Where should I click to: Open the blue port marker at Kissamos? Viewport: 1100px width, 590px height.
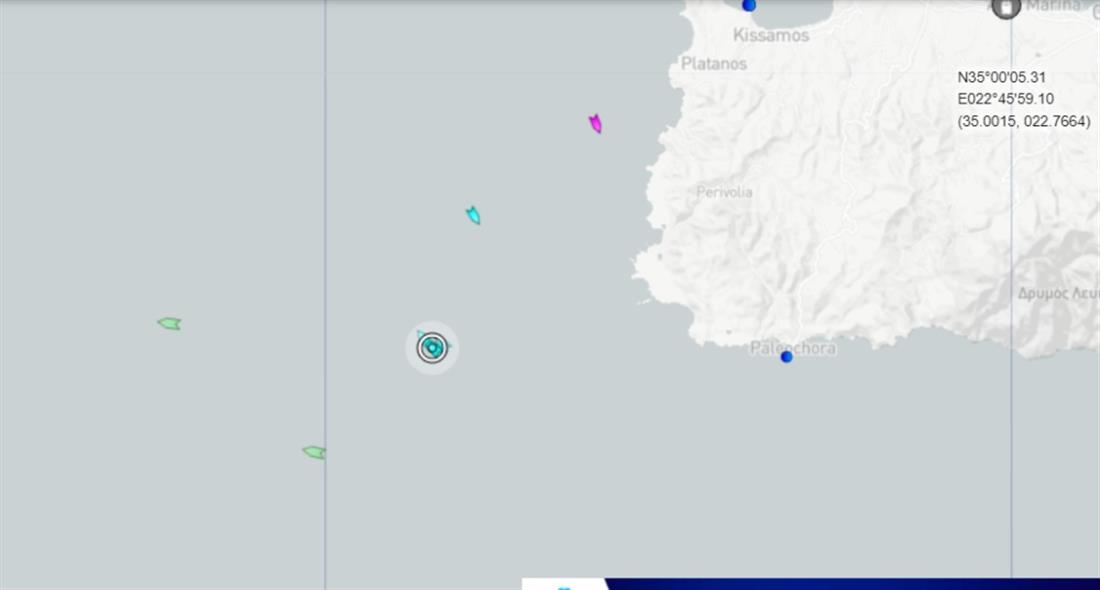click(x=749, y=5)
